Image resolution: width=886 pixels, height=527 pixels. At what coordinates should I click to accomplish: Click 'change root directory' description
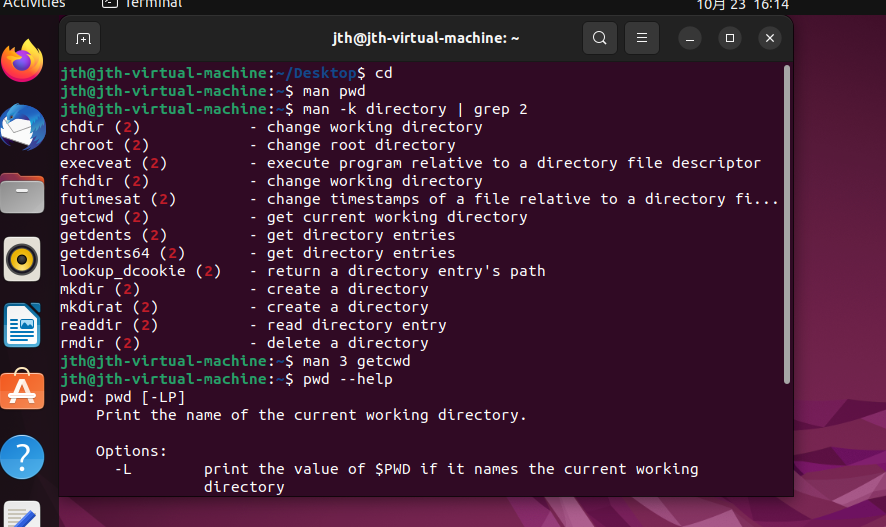tap(361, 145)
